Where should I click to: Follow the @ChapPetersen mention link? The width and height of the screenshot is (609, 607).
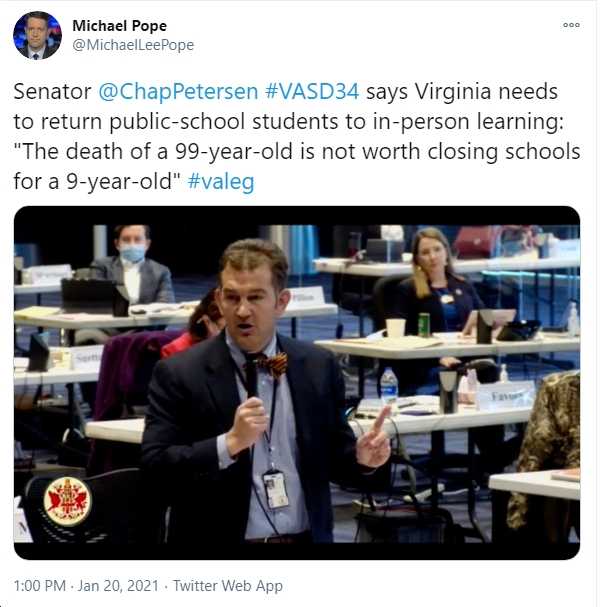[178, 92]
